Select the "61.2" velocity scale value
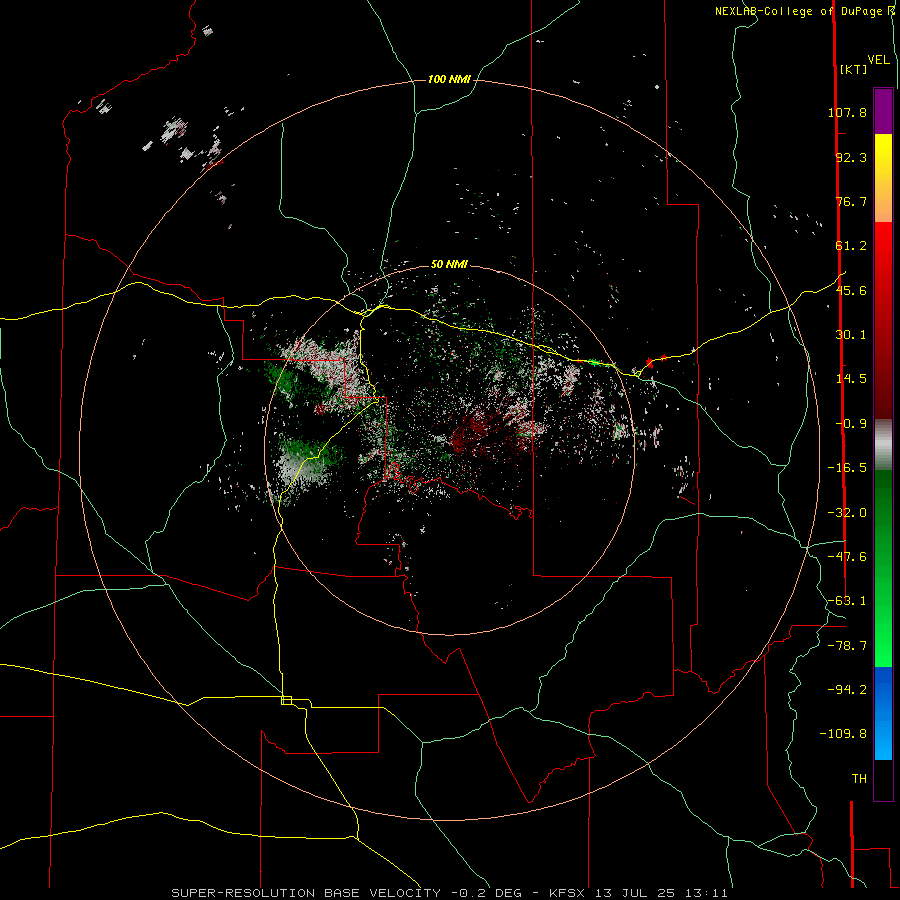Image resolution: width=900 pixels, height=900 pixels. point(851,246)
